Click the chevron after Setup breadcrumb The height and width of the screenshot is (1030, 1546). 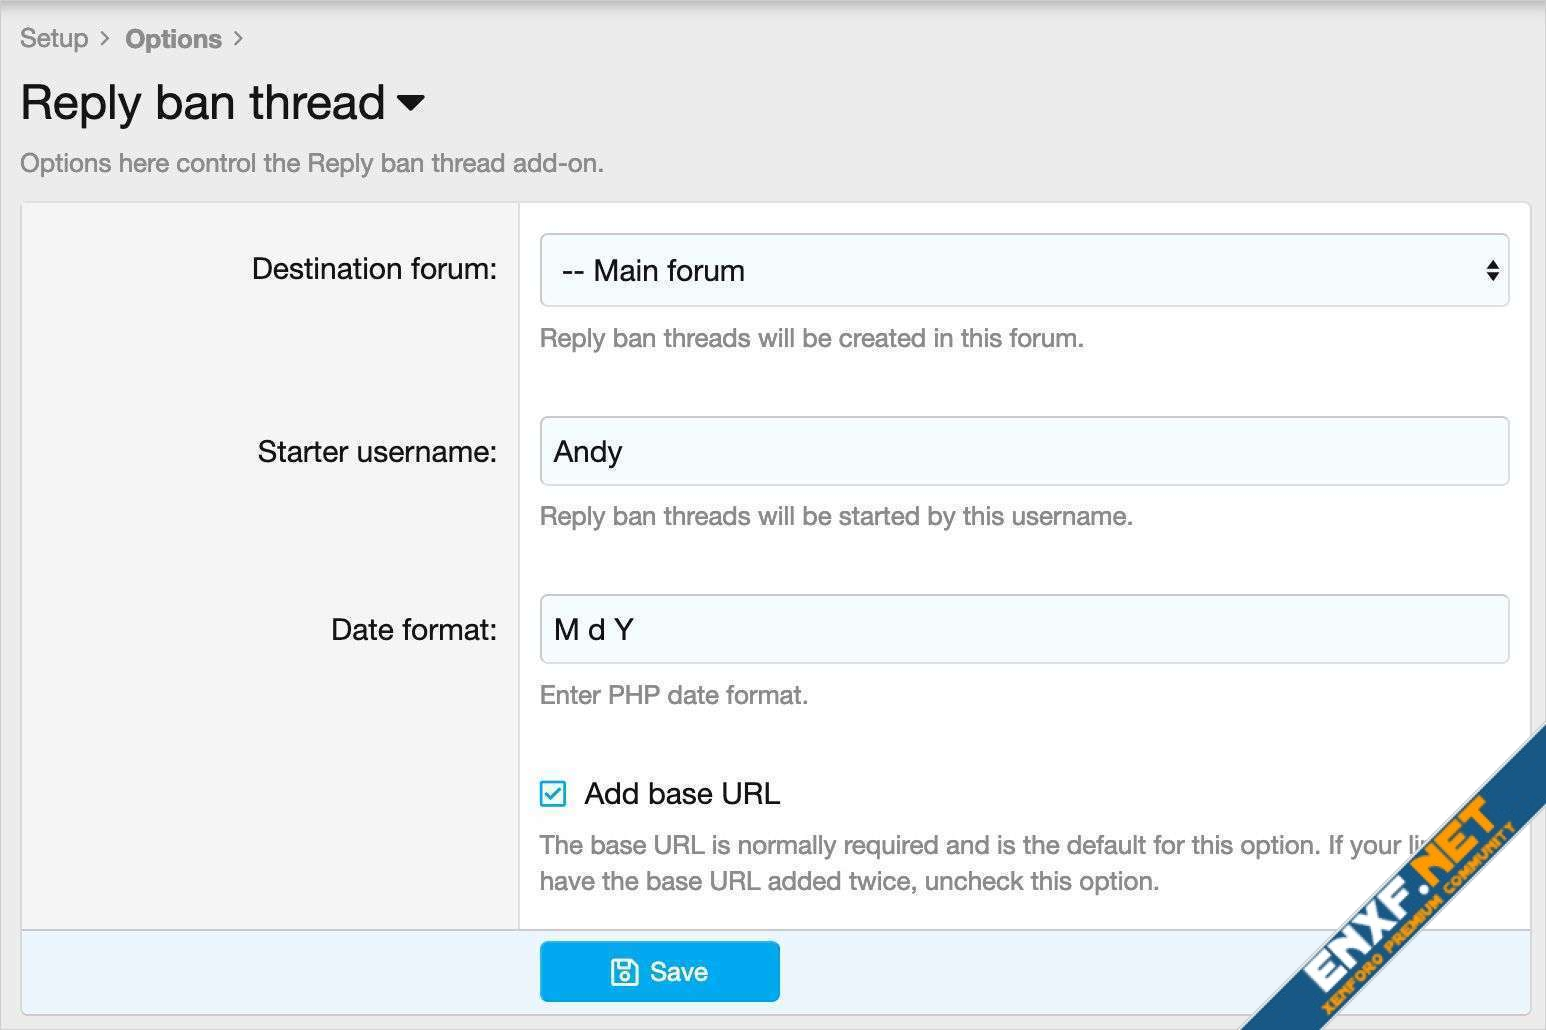pyautogui.click(x=104, y=39)
